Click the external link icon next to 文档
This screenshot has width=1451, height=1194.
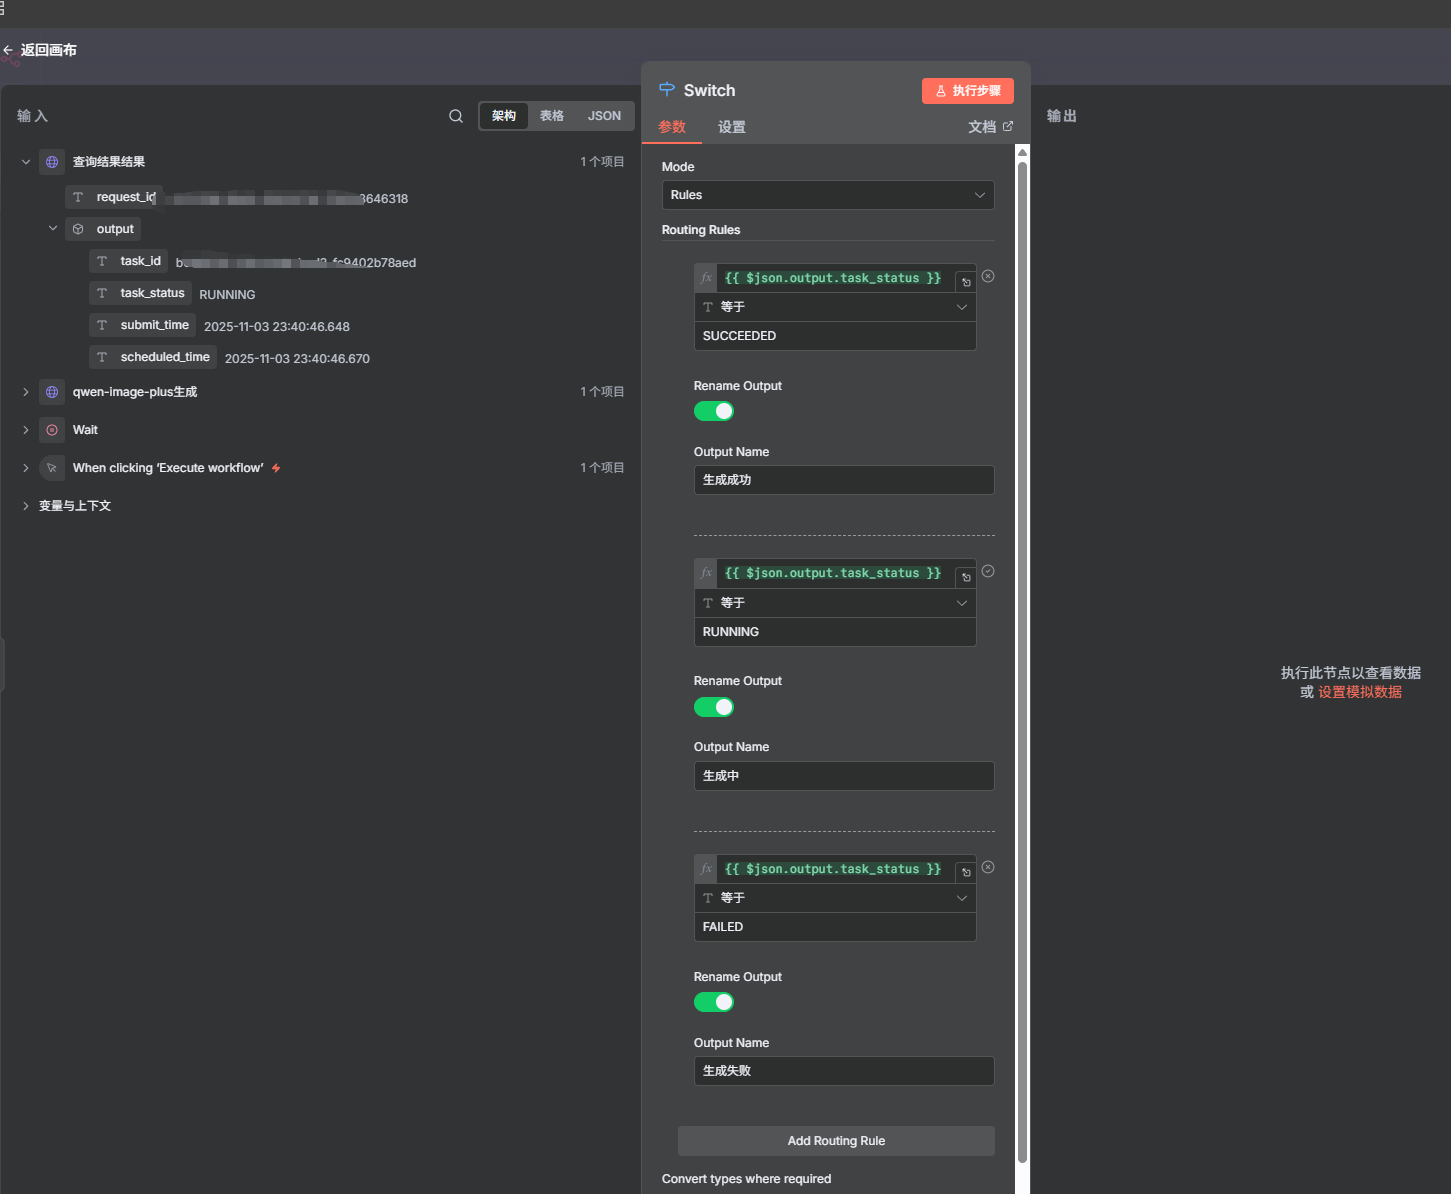click(1008, 126)
